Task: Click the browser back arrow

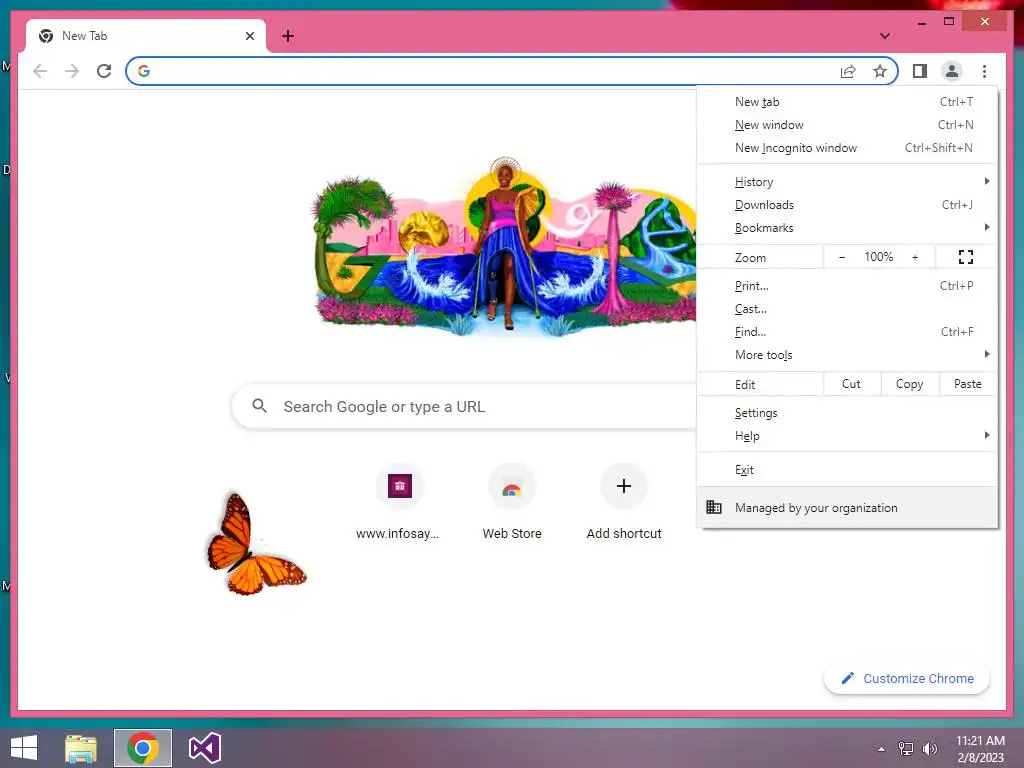Action: (x=40, y=71)
